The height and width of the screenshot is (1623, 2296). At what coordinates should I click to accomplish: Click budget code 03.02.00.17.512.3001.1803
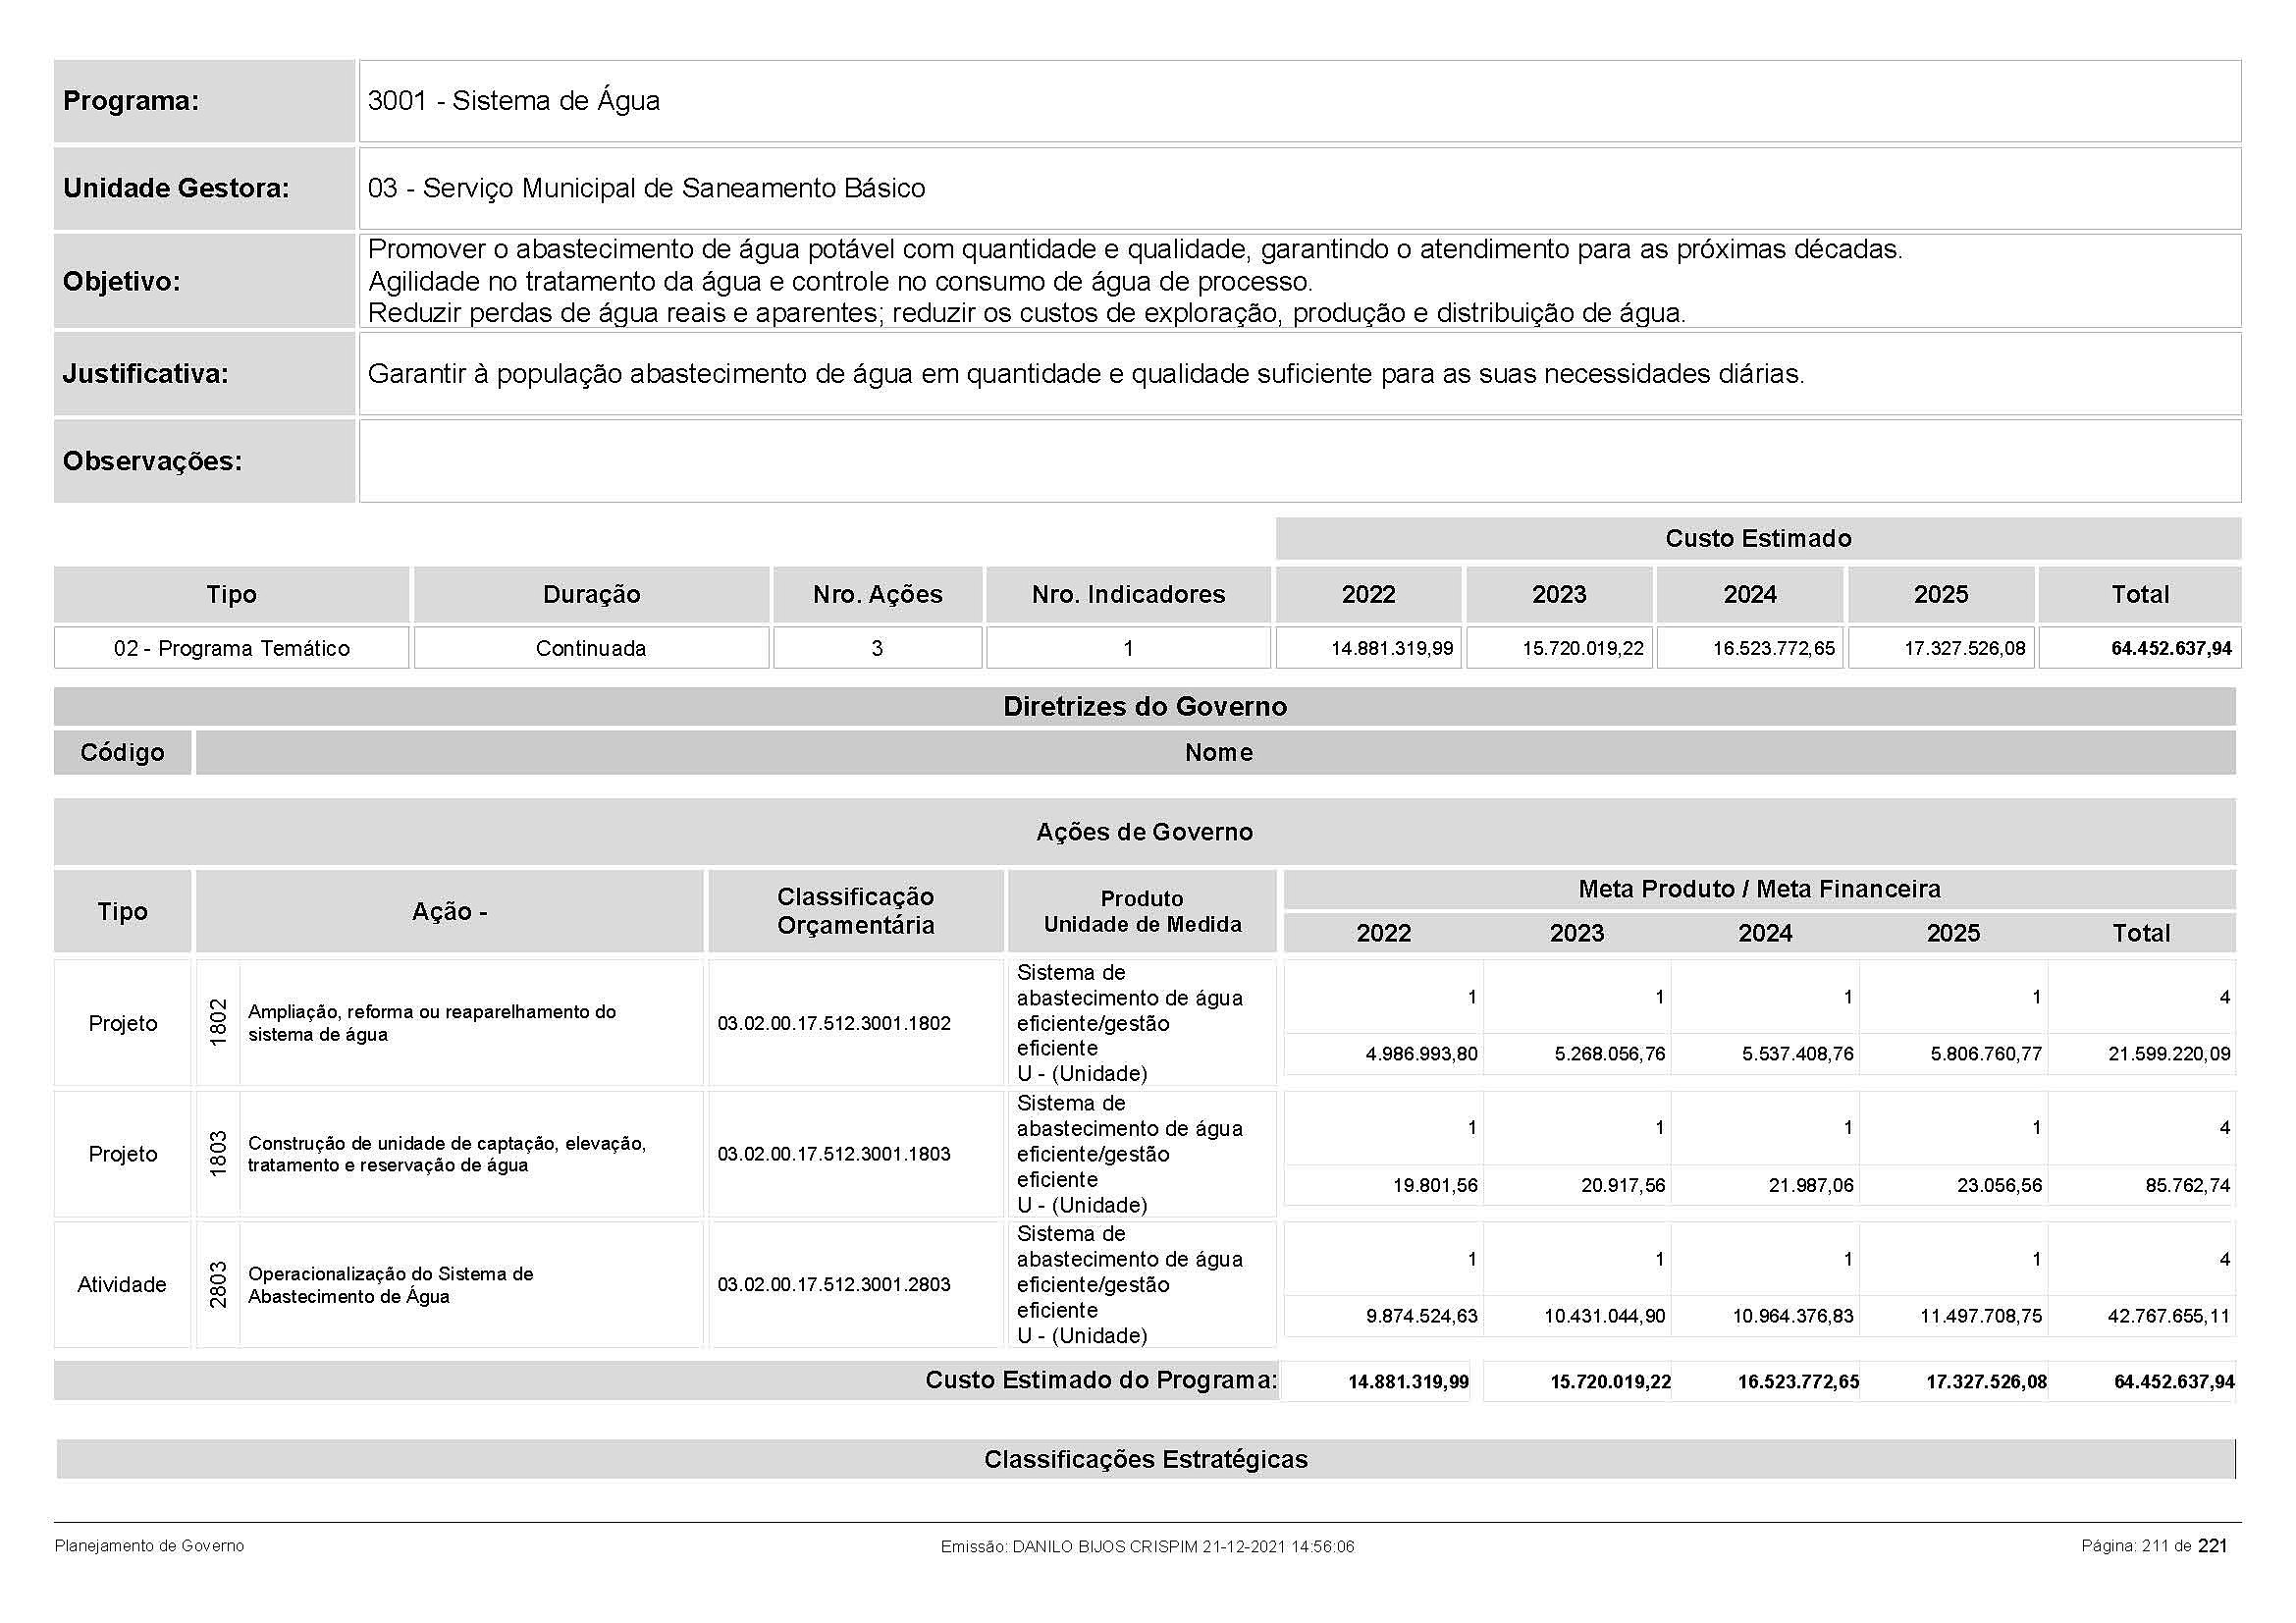pyautogui.click(x=834, y=1153)
